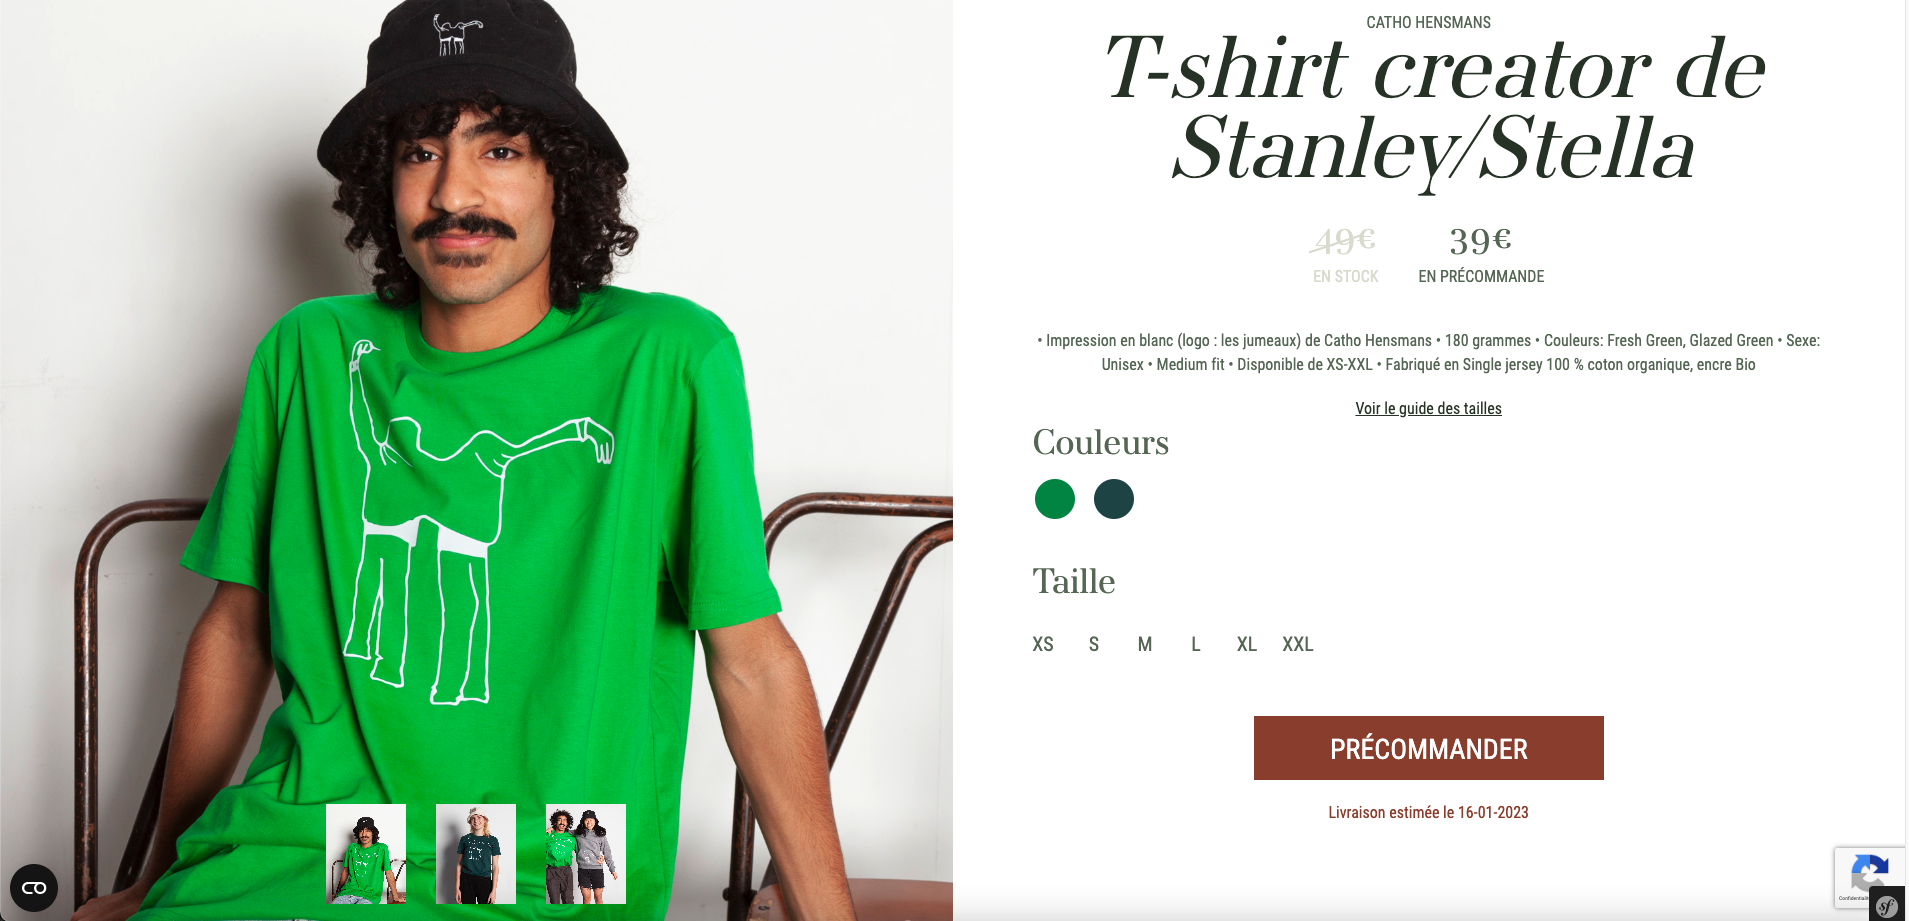
Task: Open the reCAPTCHA badge
Action: click(x=1870, y=877)
